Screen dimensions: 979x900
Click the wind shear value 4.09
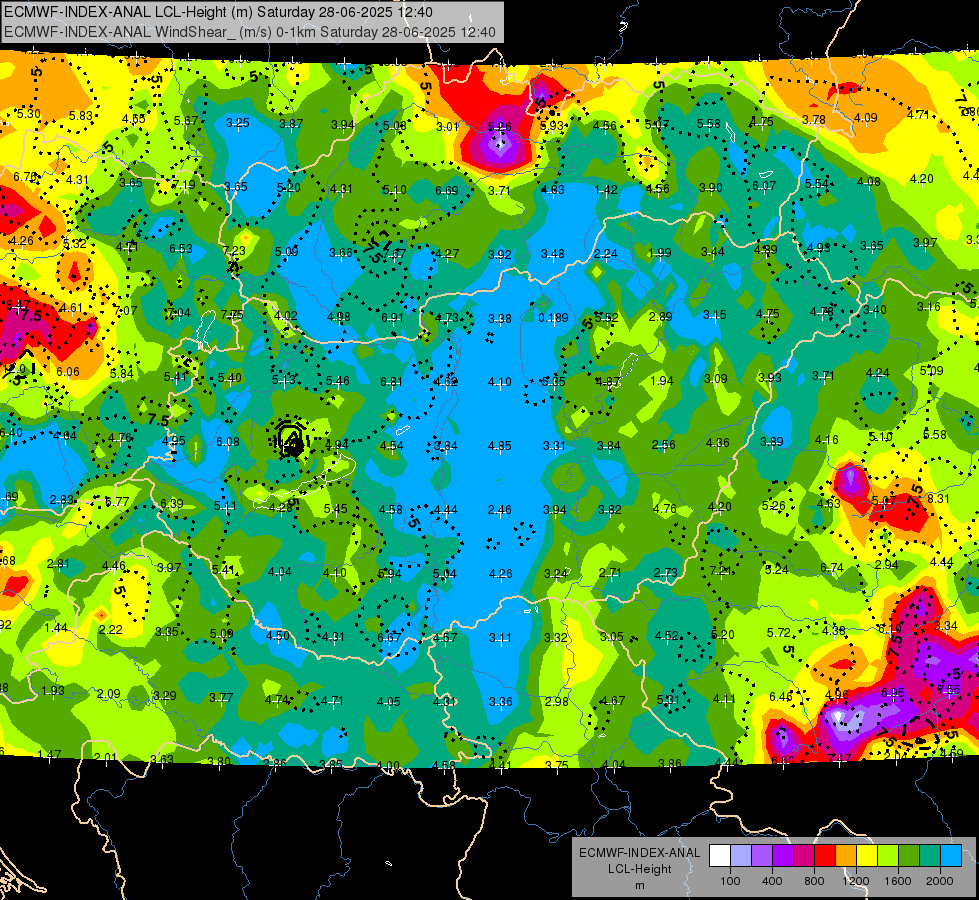pyautogui.click(x=865, y=117)
